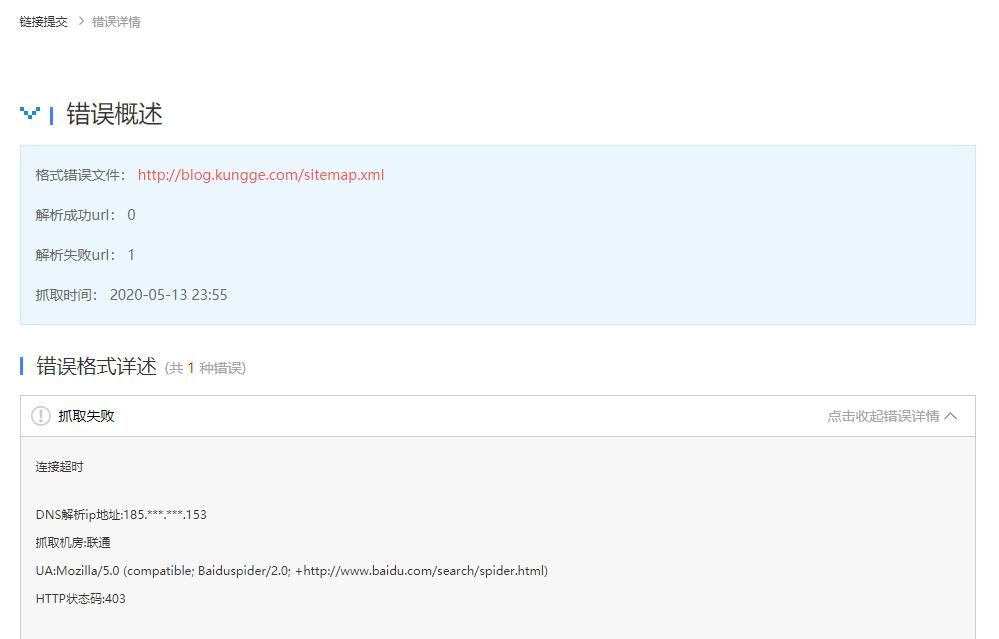Click the 解析成功url count value

coord(131,214)
